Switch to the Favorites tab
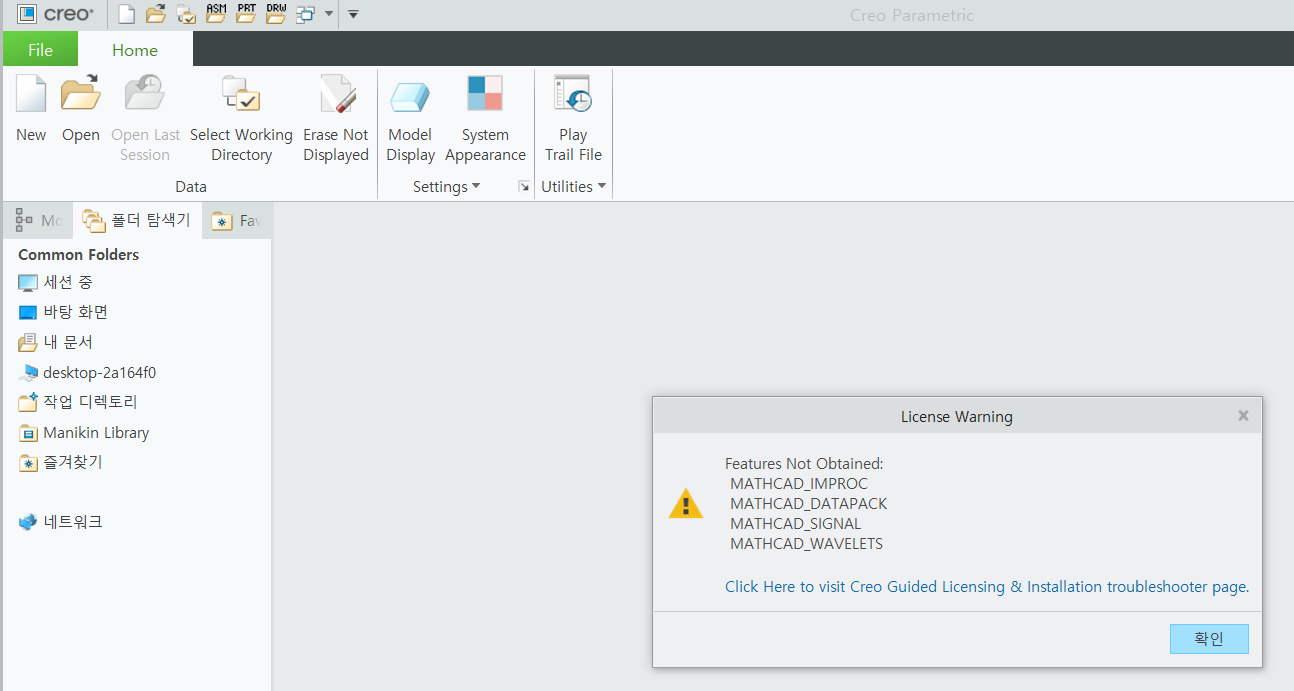The image size is (1294, 691). (237, 220)
